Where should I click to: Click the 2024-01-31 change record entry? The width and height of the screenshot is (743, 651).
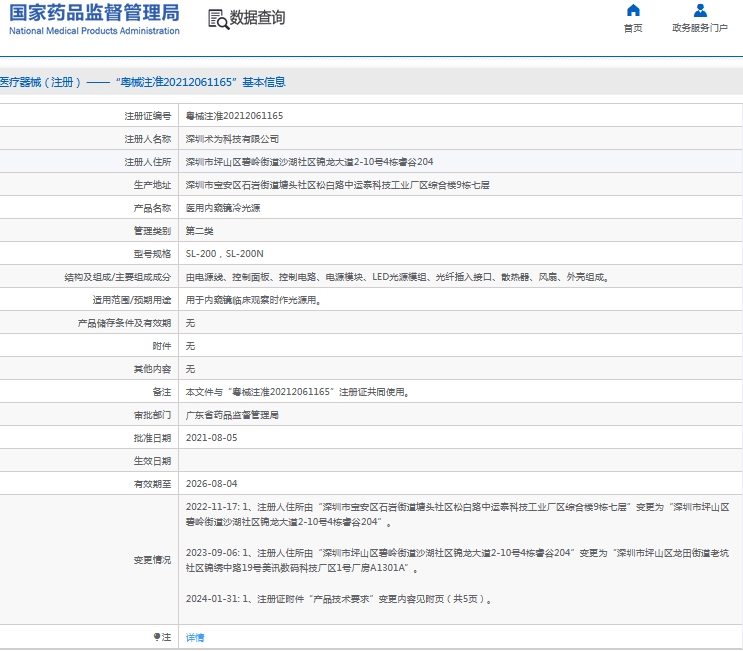[339, 599]
